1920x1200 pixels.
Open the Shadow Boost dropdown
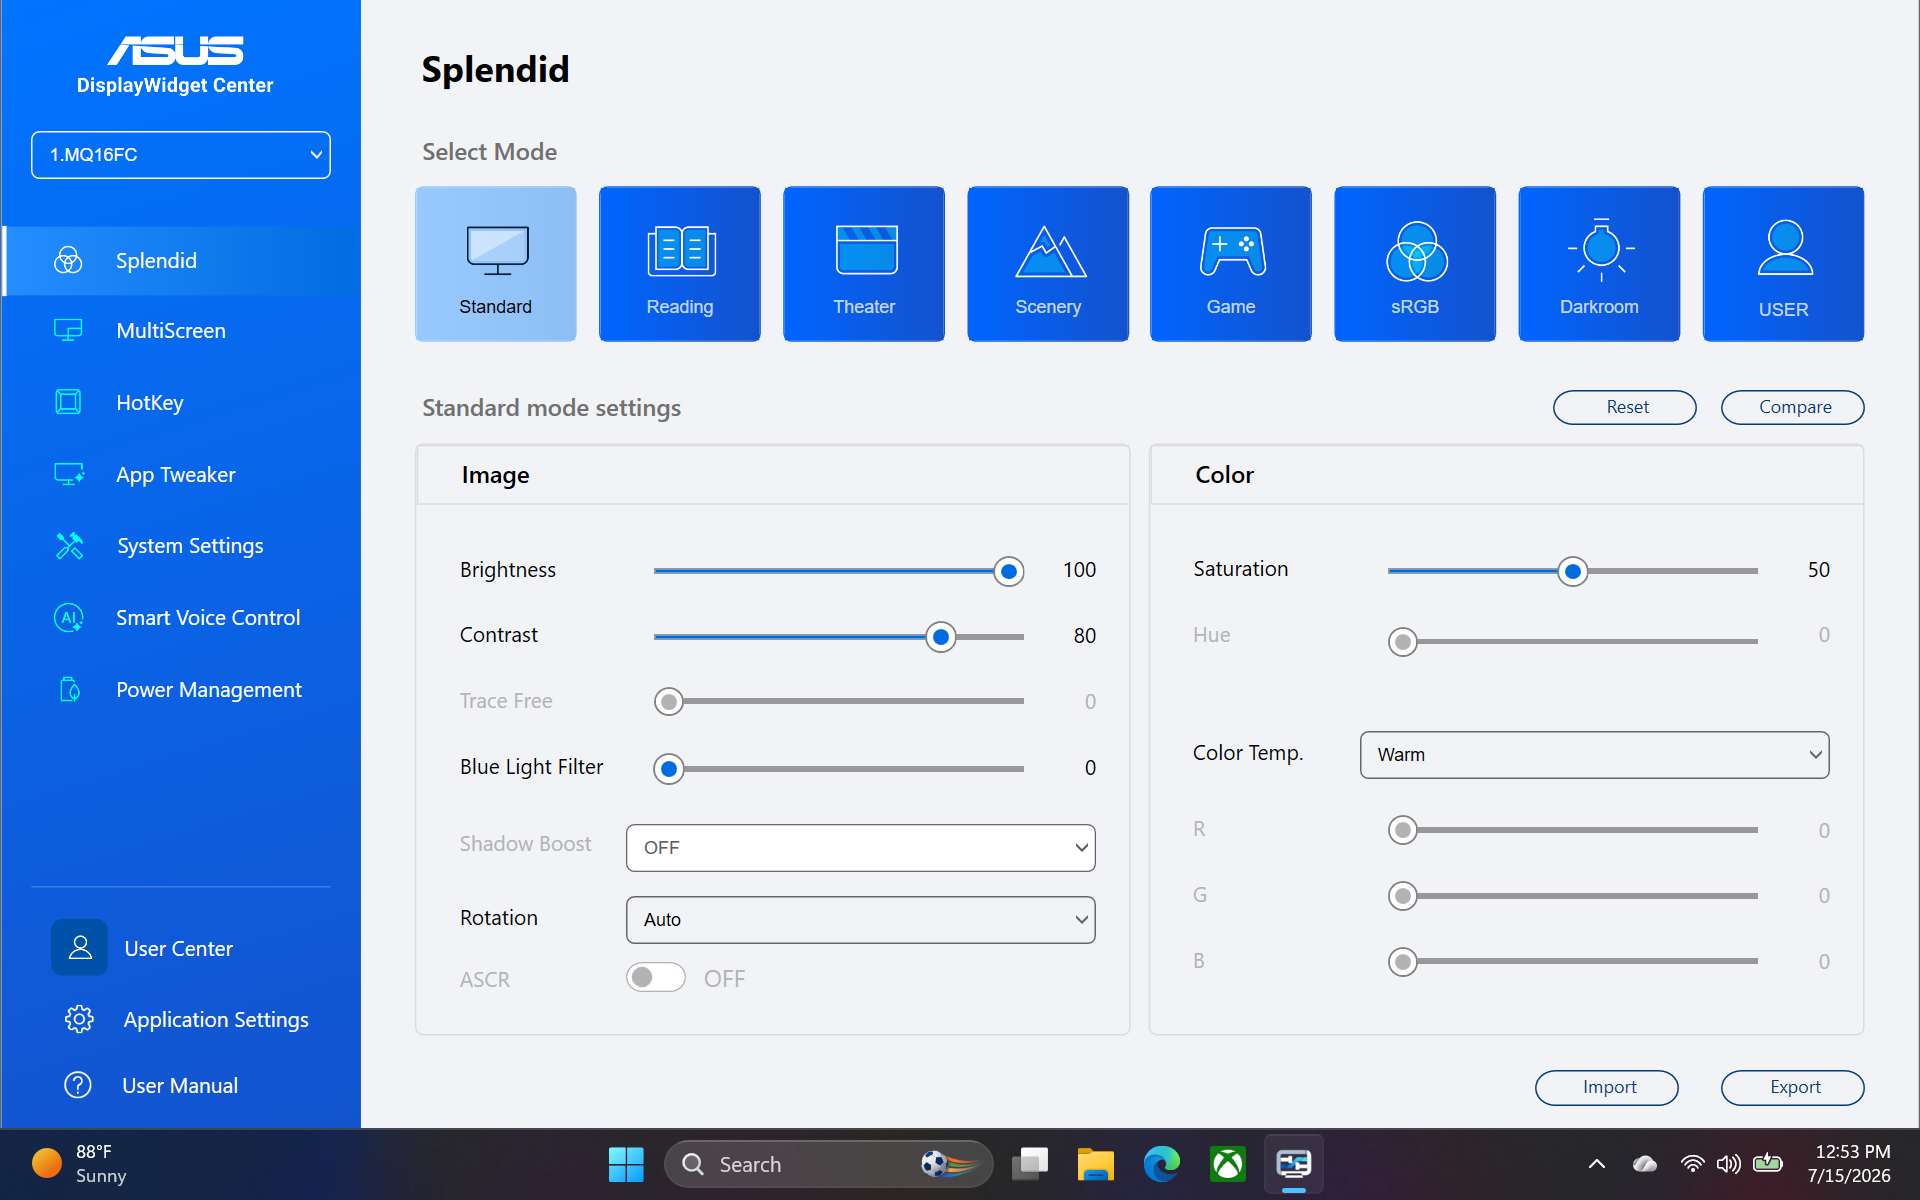(861, 848)
